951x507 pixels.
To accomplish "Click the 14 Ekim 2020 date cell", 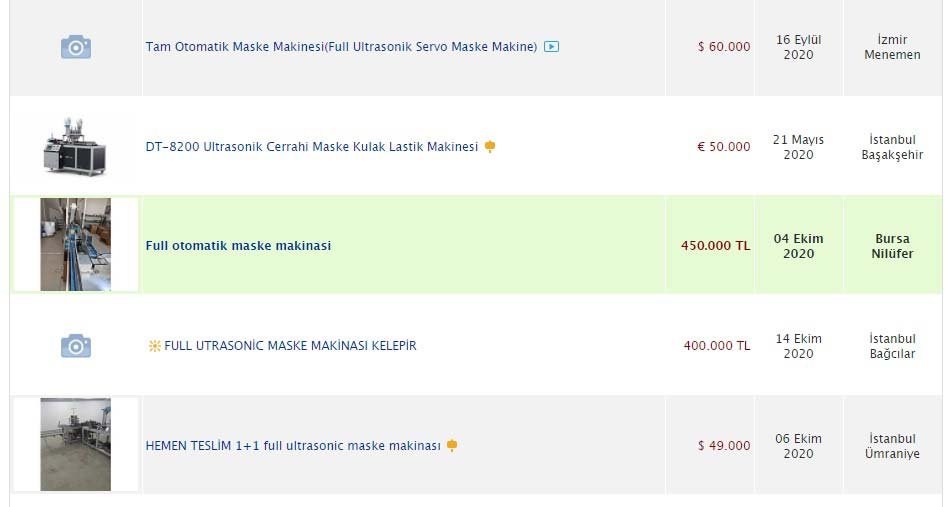I will coord(798,346).
